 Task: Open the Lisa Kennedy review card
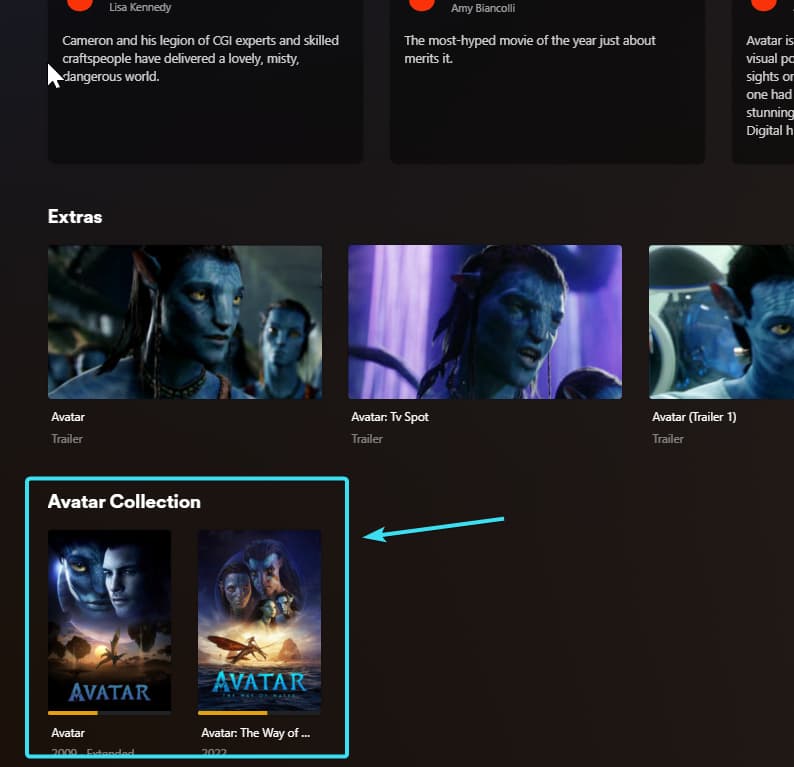pyautogui.click(x=205, y=81)
